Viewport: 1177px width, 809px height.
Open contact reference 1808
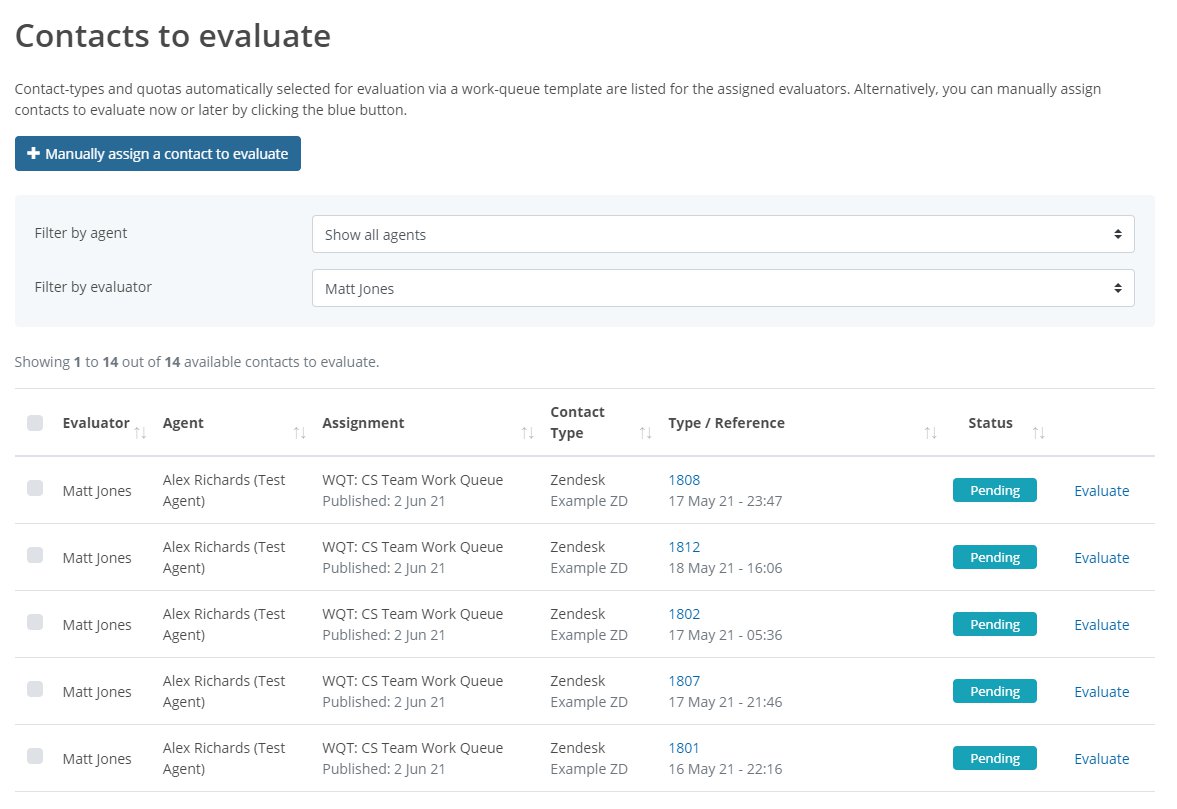(x=684, y=479)
